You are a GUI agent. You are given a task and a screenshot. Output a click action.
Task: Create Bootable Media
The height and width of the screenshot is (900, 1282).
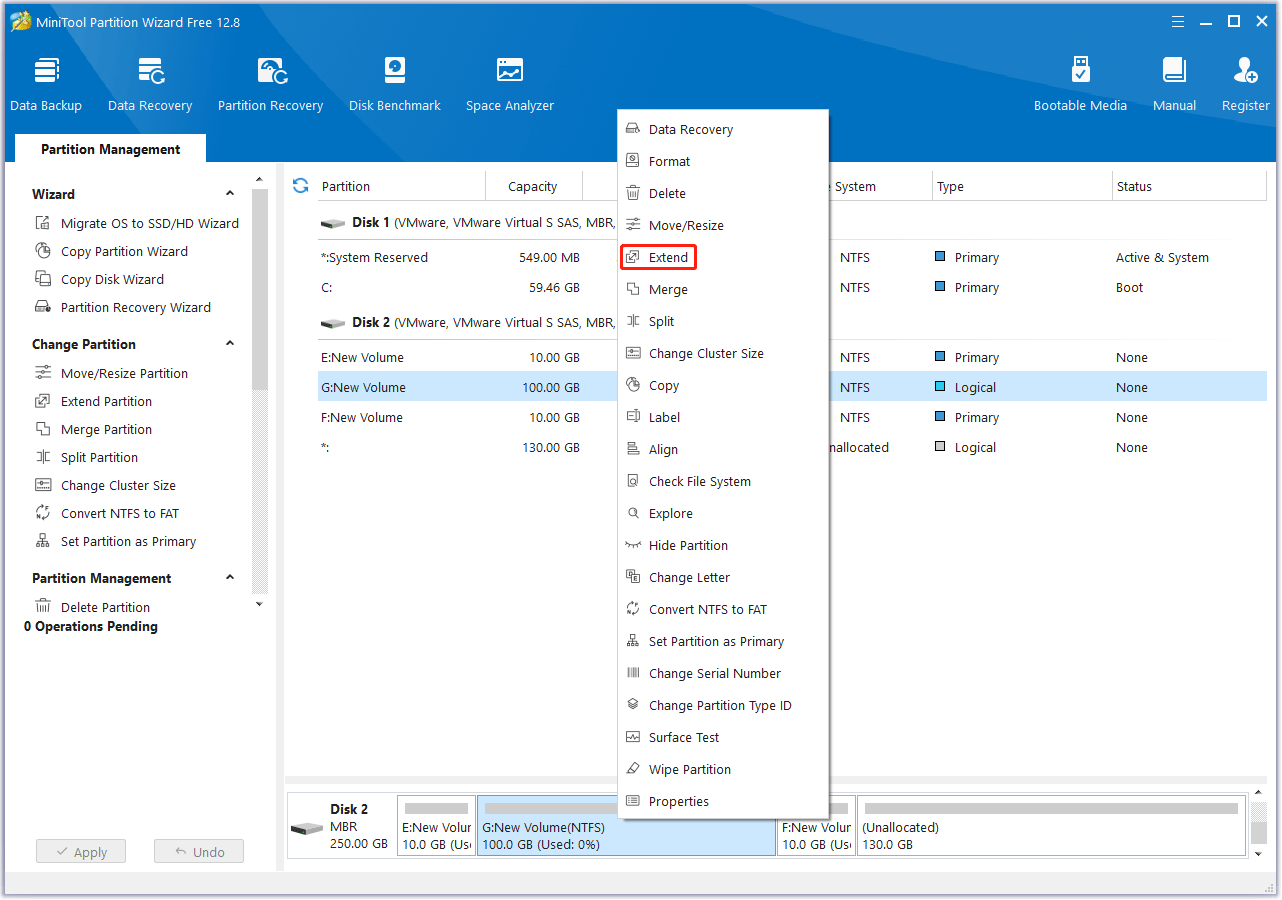click(1080, 85)
